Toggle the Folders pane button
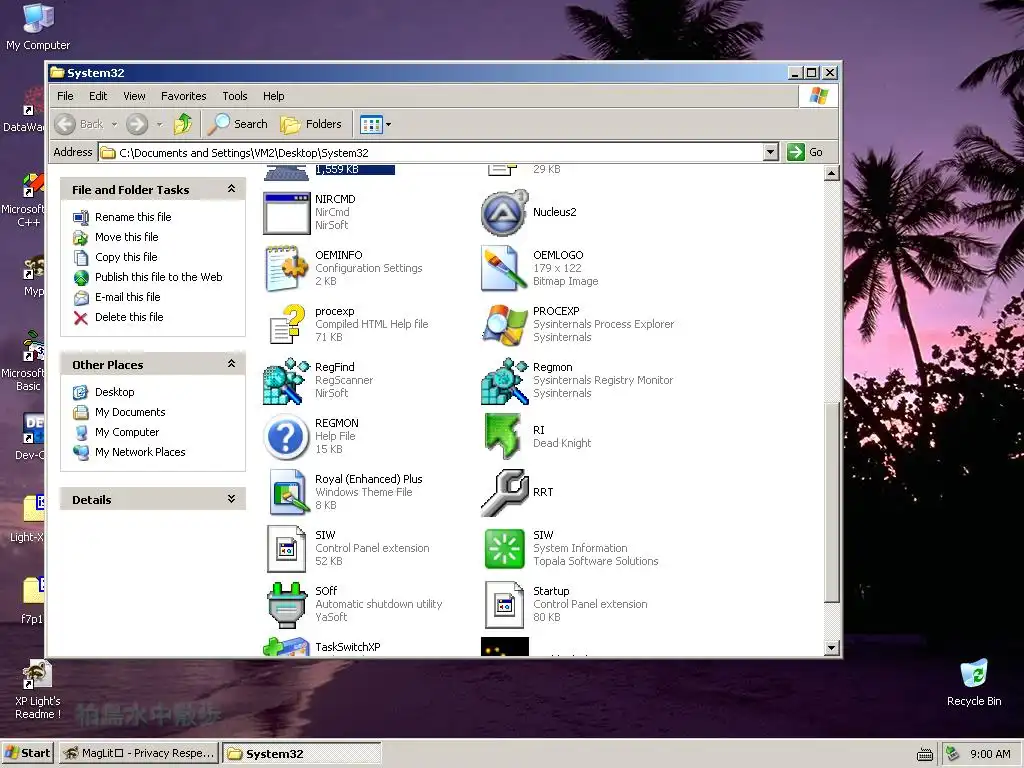1024x768 pixels. click(311, 124)
